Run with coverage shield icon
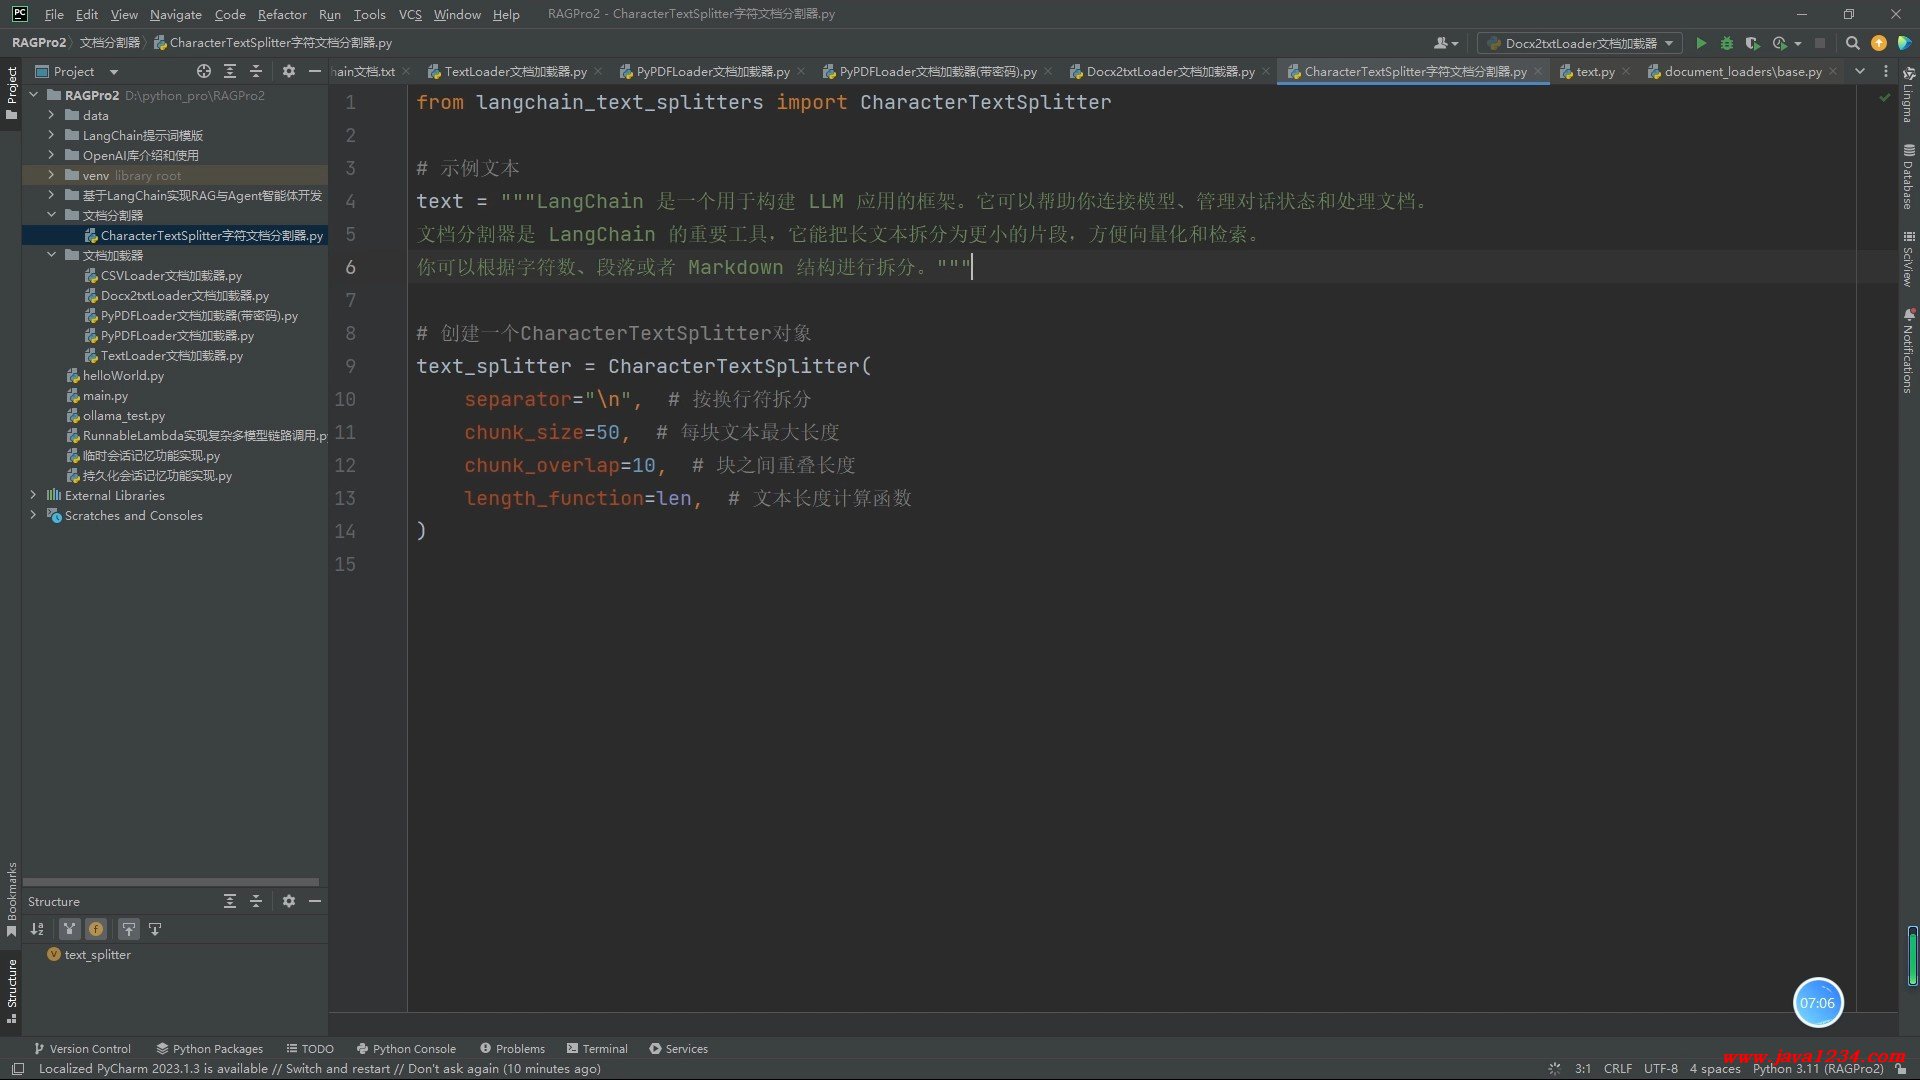The image size is (1920, 1080). click(x=1752, y=43)
